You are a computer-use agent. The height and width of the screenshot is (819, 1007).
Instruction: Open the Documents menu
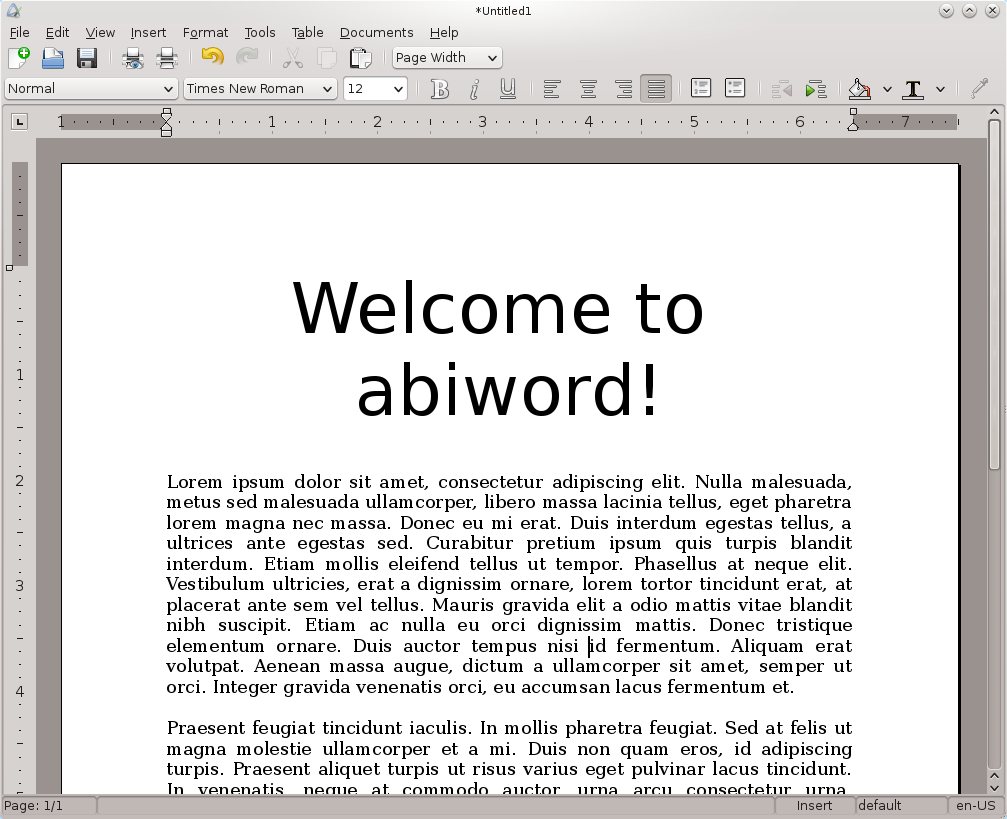[x=376, y=32]
